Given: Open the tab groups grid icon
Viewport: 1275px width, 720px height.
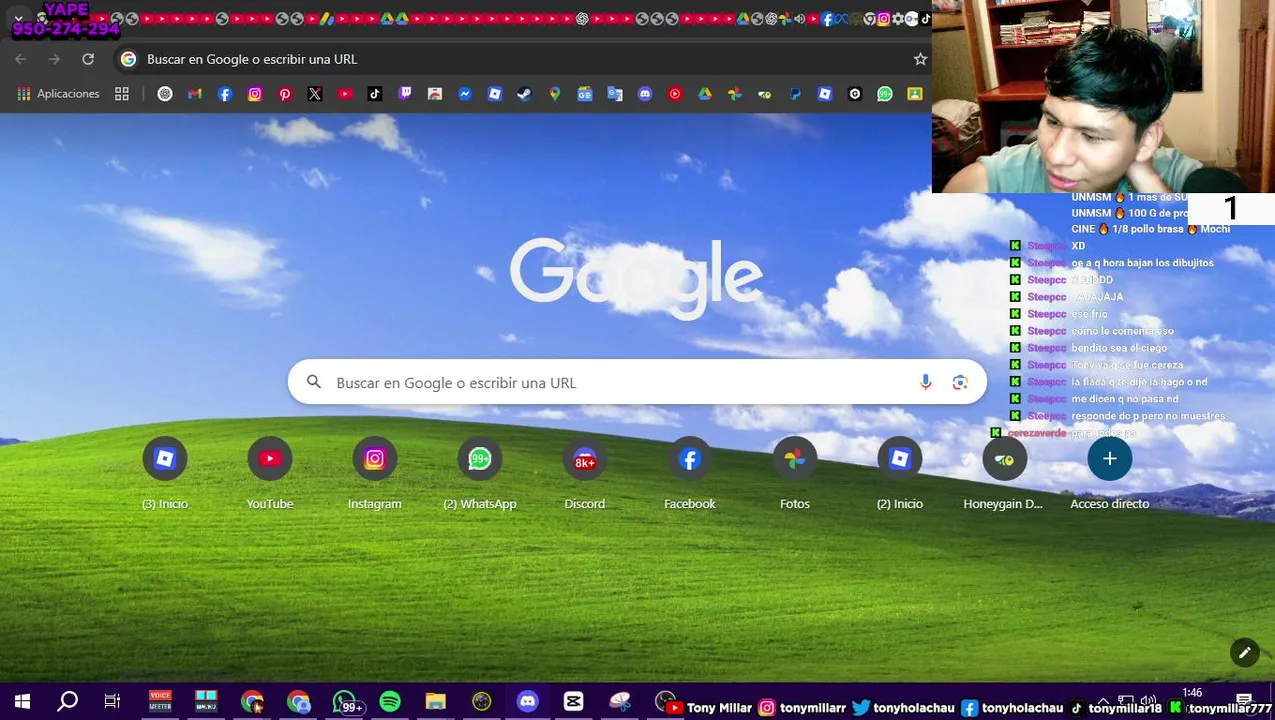Looking at the screenshot, I should pos(122,94).
